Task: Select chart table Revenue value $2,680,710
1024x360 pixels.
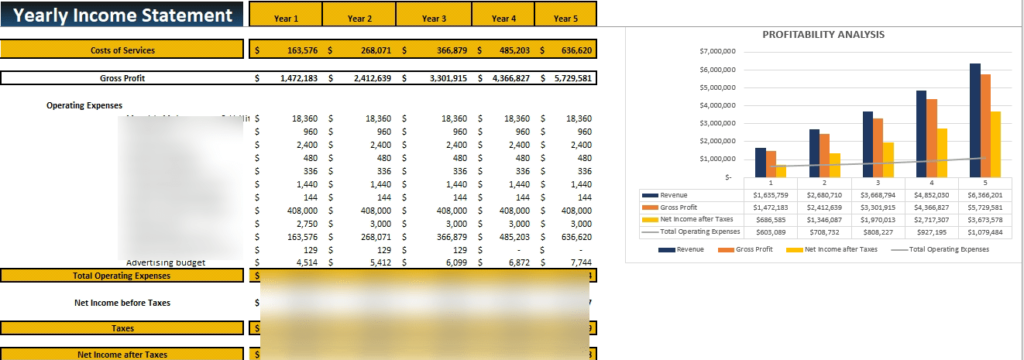Action: pos(824,195)
